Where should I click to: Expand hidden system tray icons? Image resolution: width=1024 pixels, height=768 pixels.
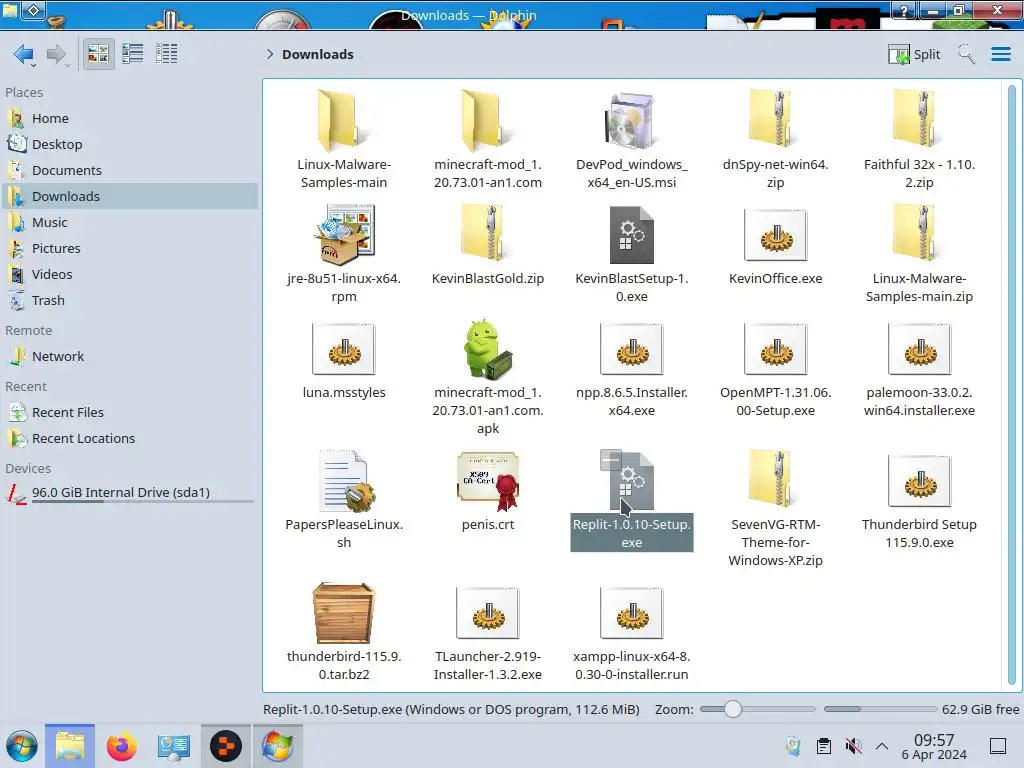[882, 746]
